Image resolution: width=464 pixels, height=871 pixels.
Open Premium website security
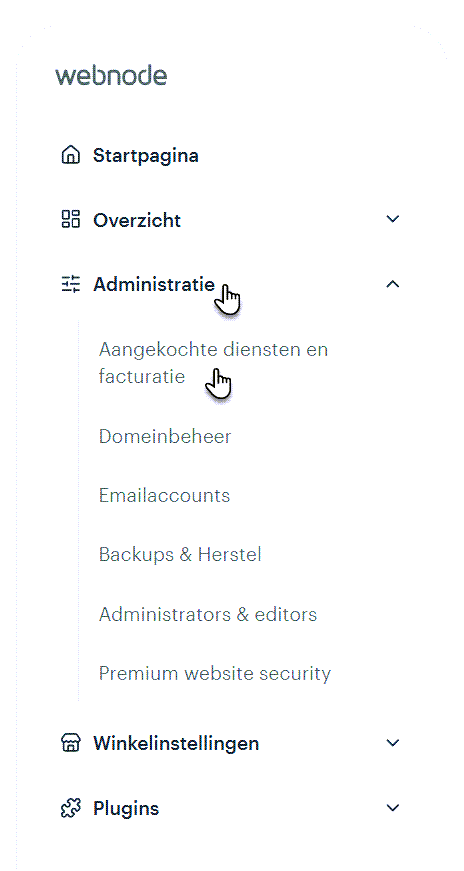coord(215,674)
